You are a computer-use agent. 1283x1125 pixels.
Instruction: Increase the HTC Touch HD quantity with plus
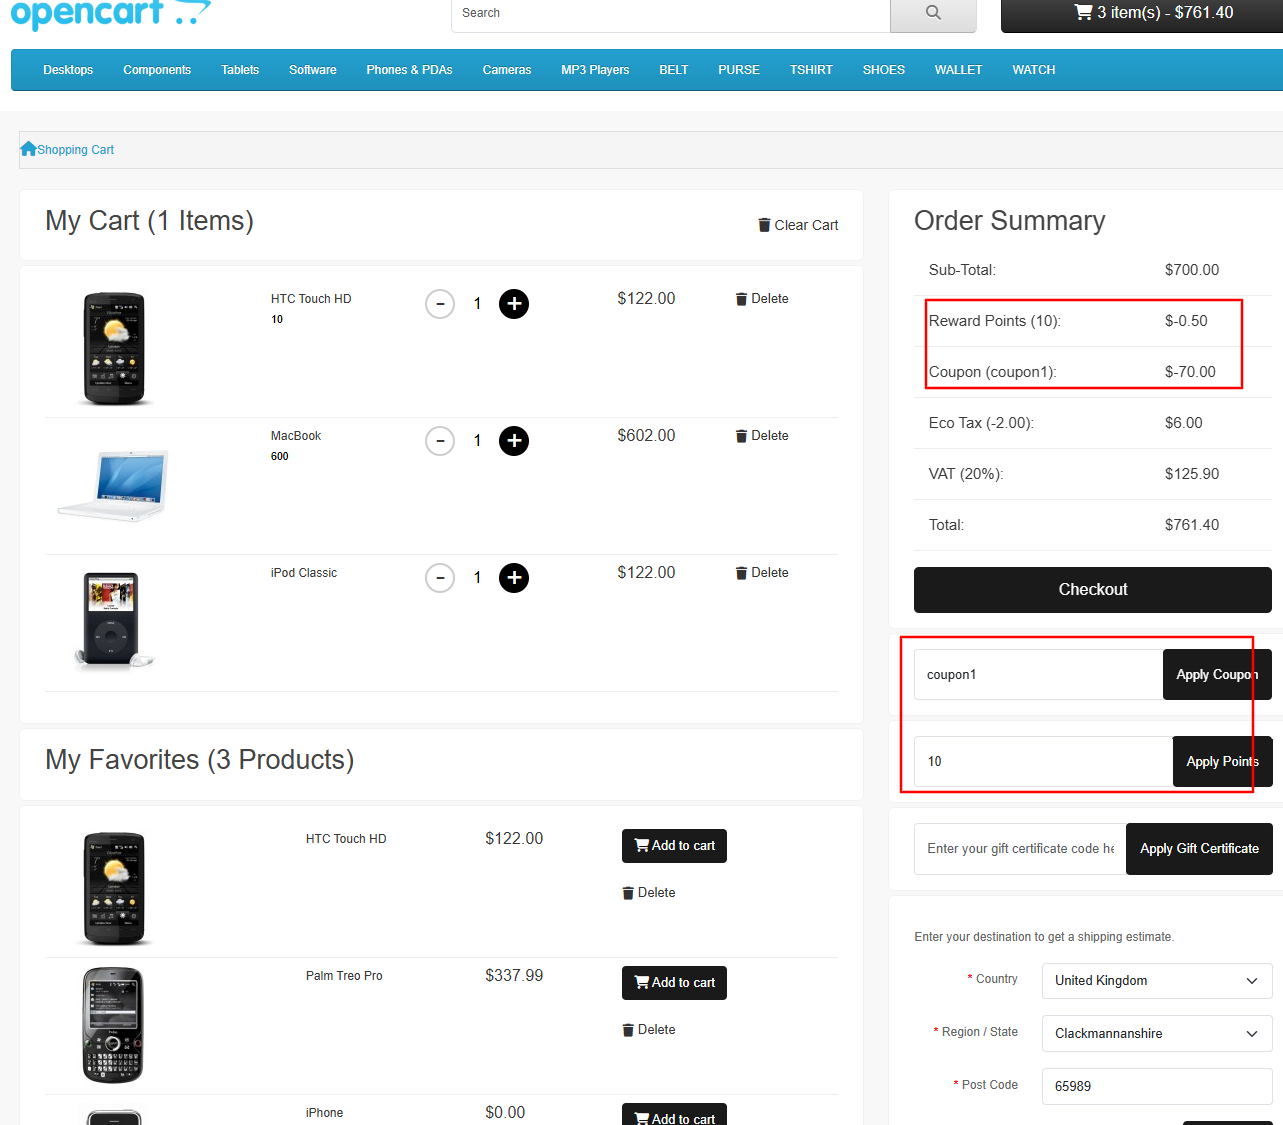514,304
